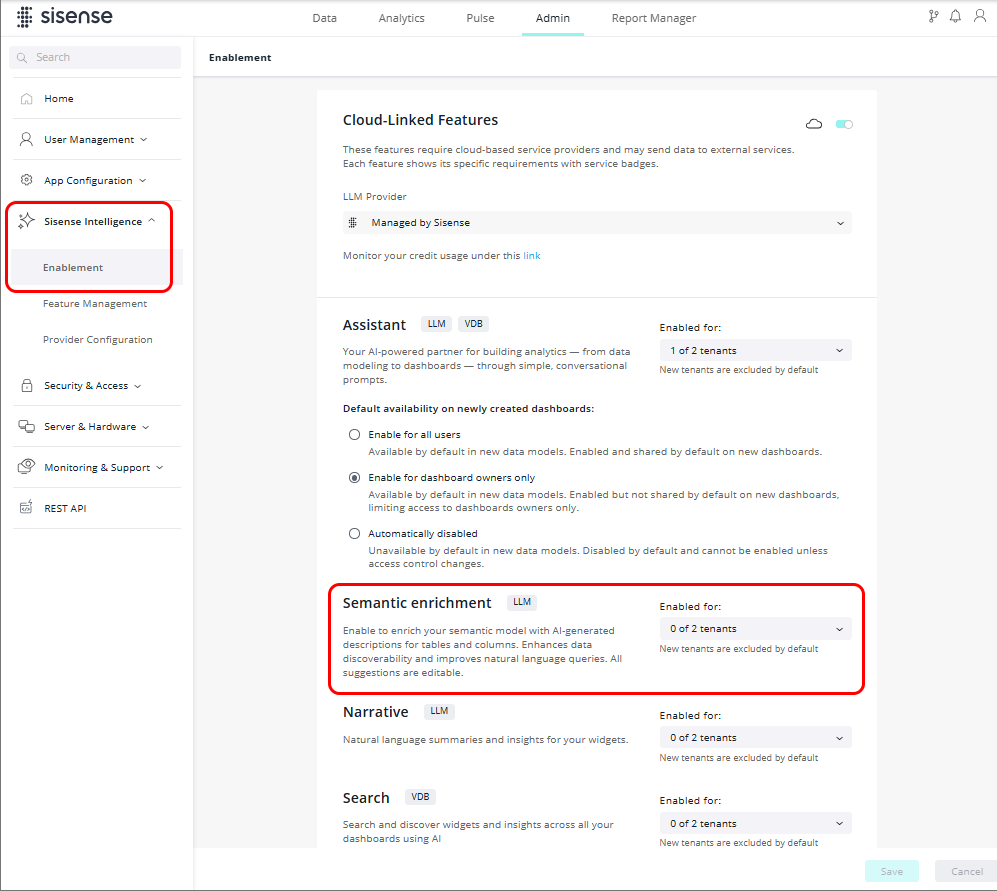Click the LLM badge next to Semantic enrichment

pyautogui.click(x=521, y=602)
